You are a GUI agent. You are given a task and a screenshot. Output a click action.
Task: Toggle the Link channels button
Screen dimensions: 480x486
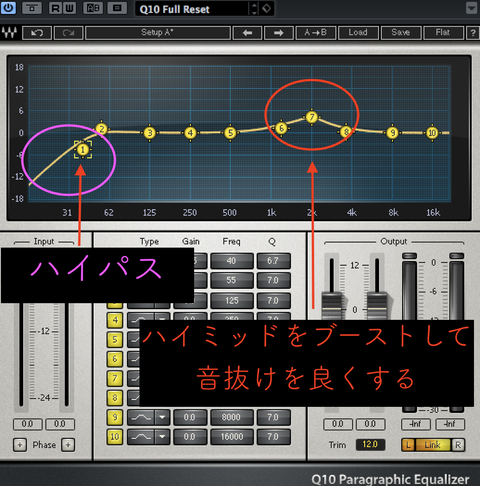click(432, 445)
